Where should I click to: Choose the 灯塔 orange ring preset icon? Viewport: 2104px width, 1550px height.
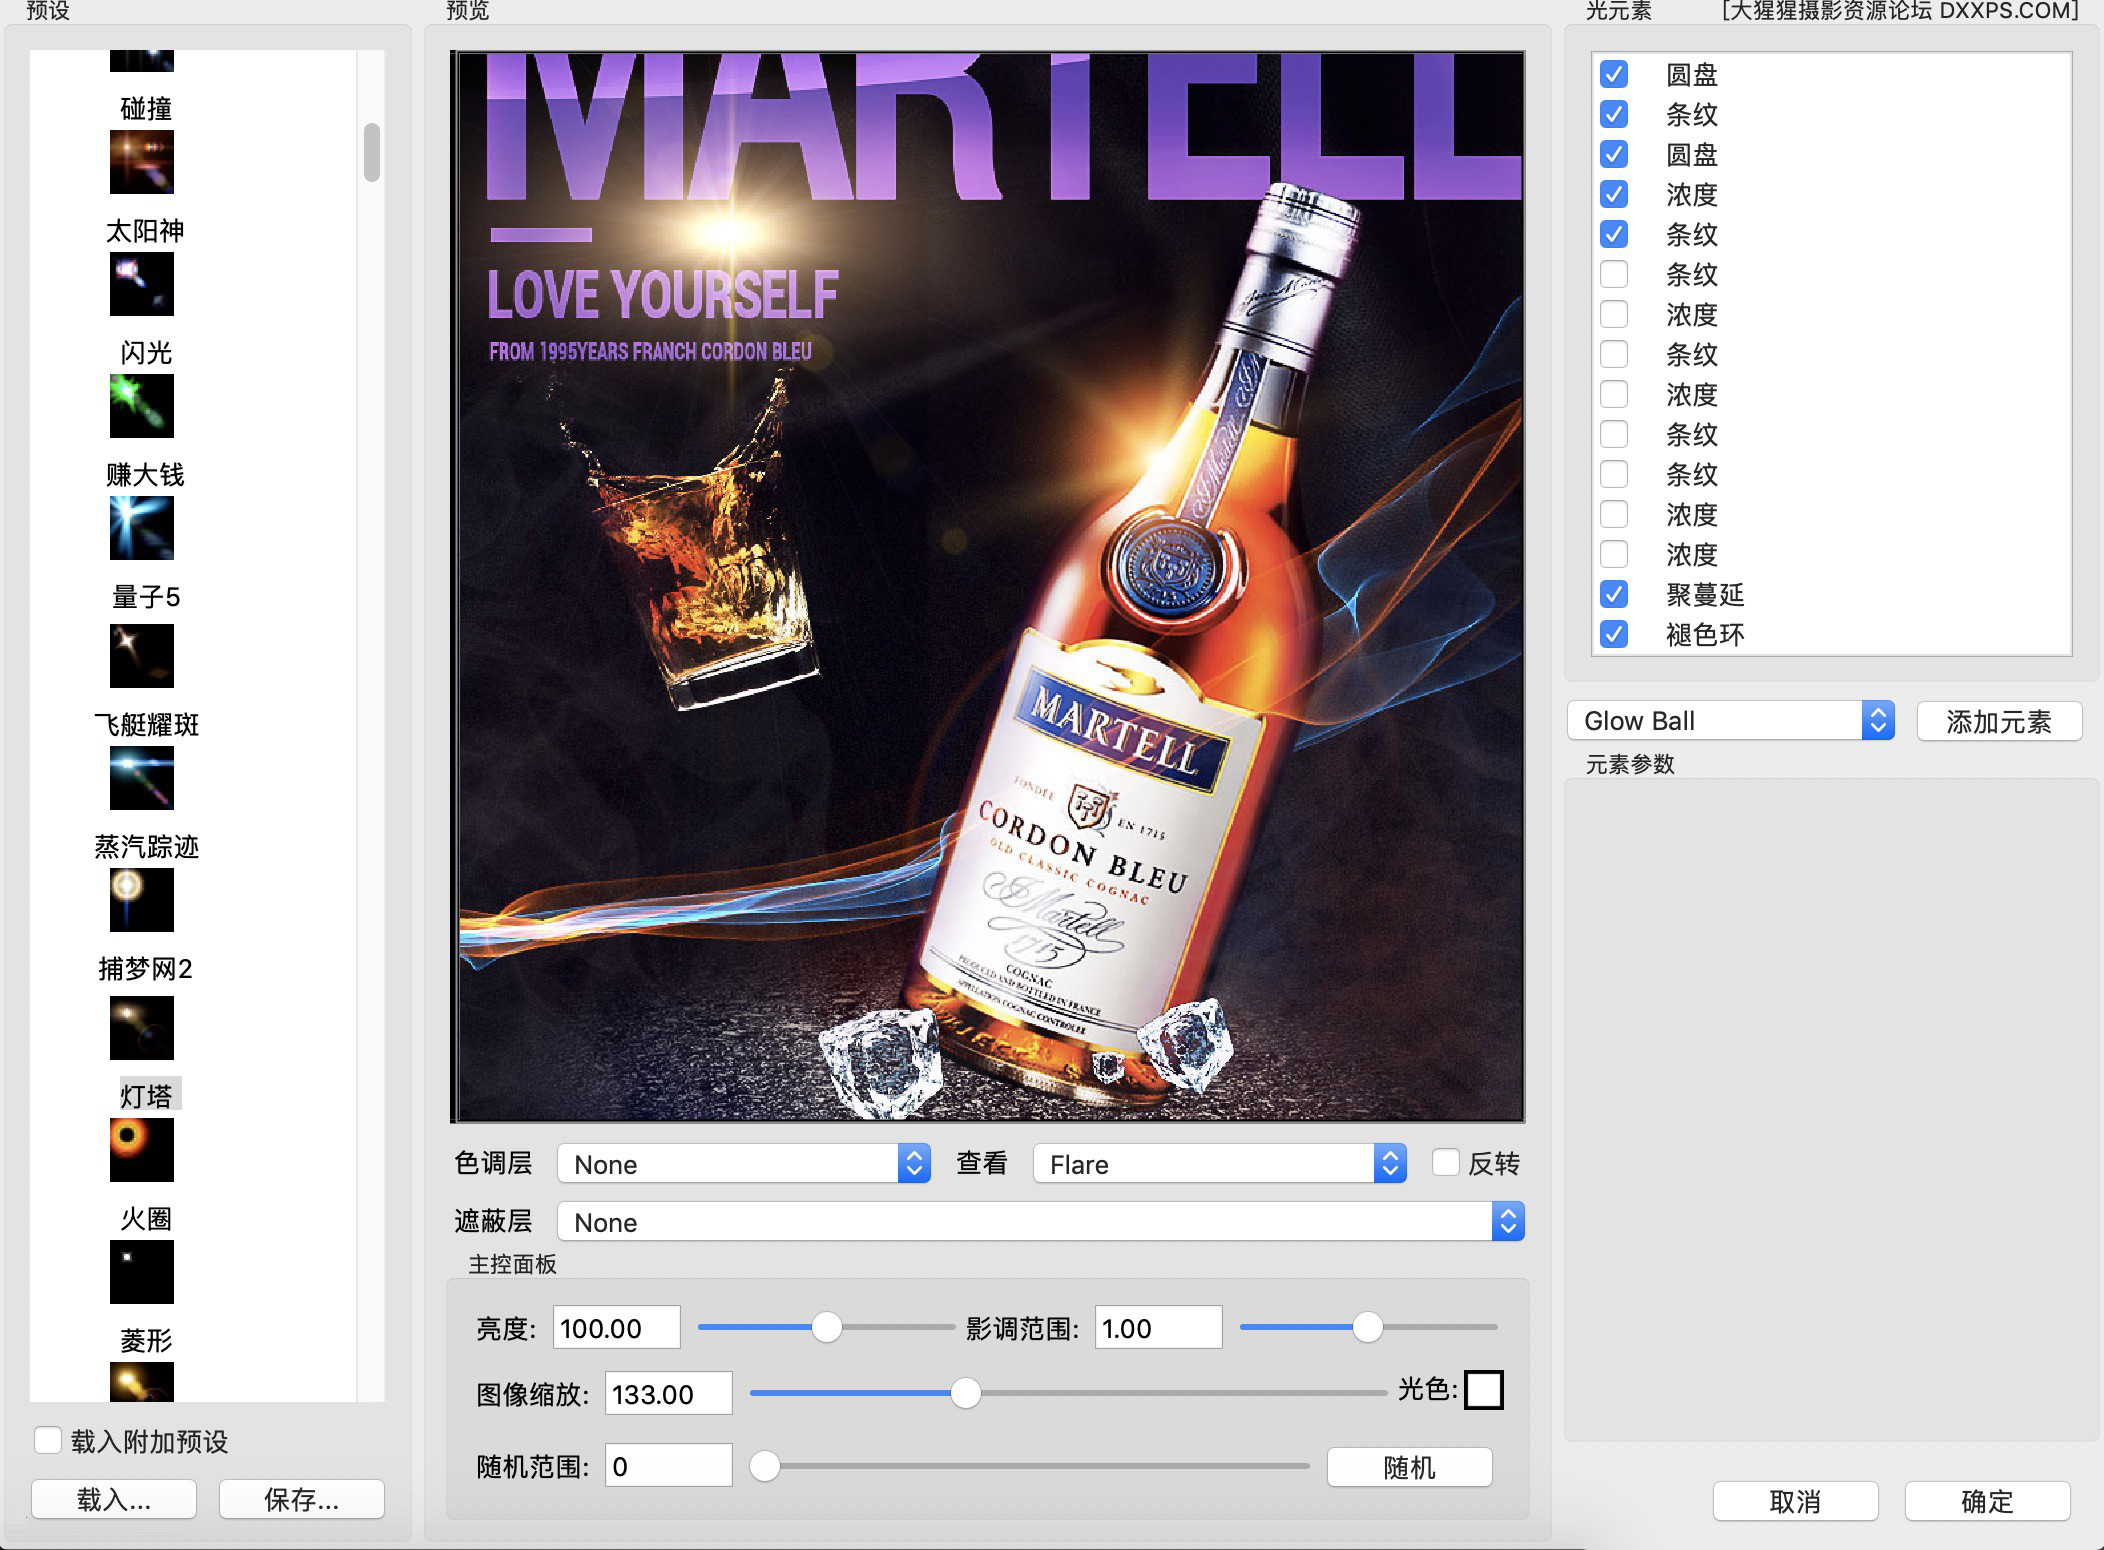(x=141, y=1149)
